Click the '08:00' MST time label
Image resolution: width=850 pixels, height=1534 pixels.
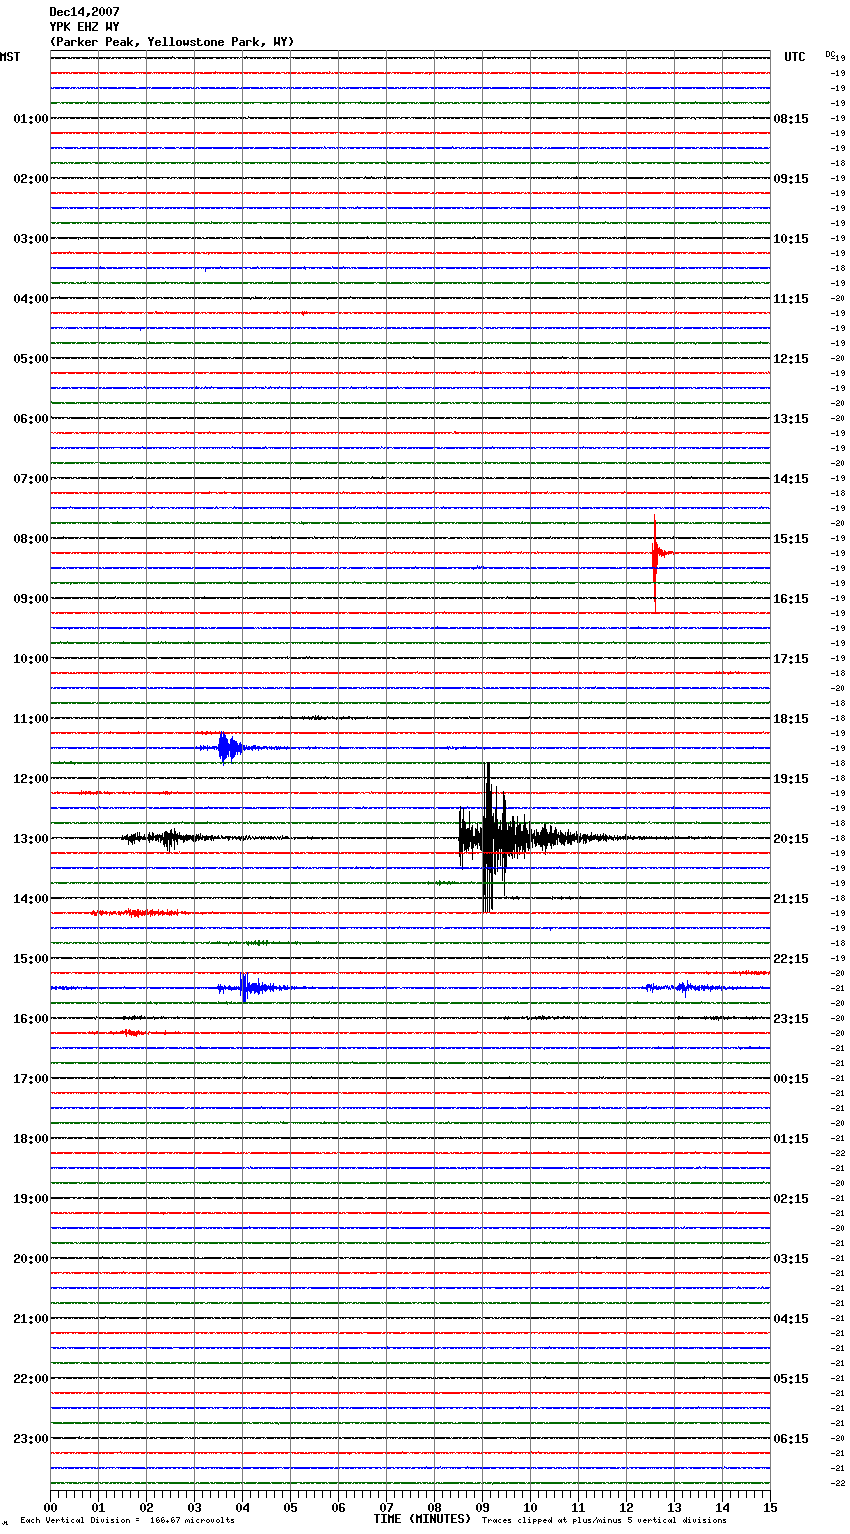pos(31,539)
